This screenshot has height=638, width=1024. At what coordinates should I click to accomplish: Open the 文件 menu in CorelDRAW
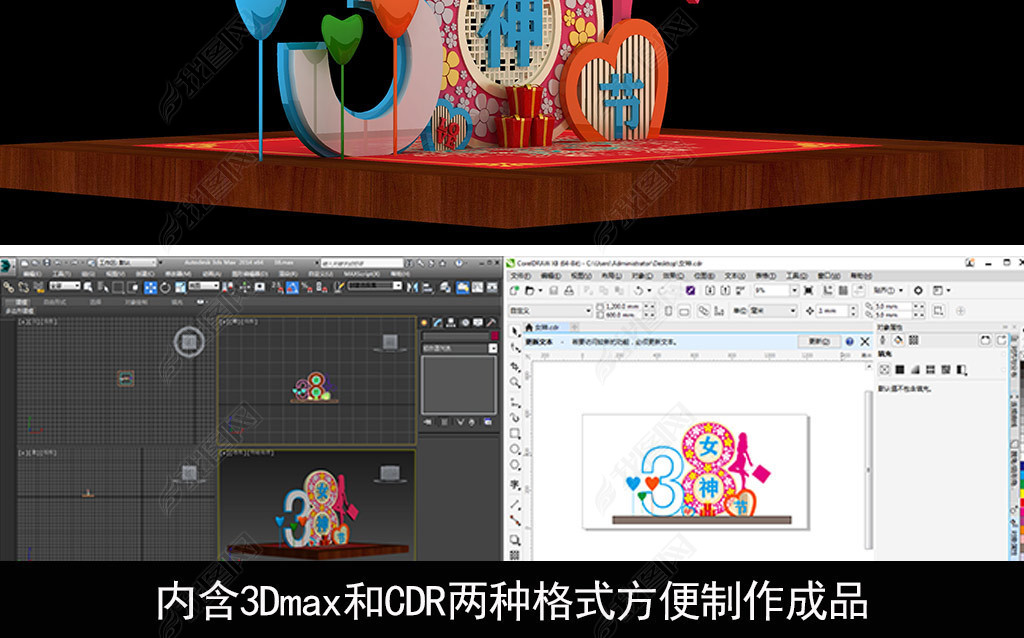(520, 276)
